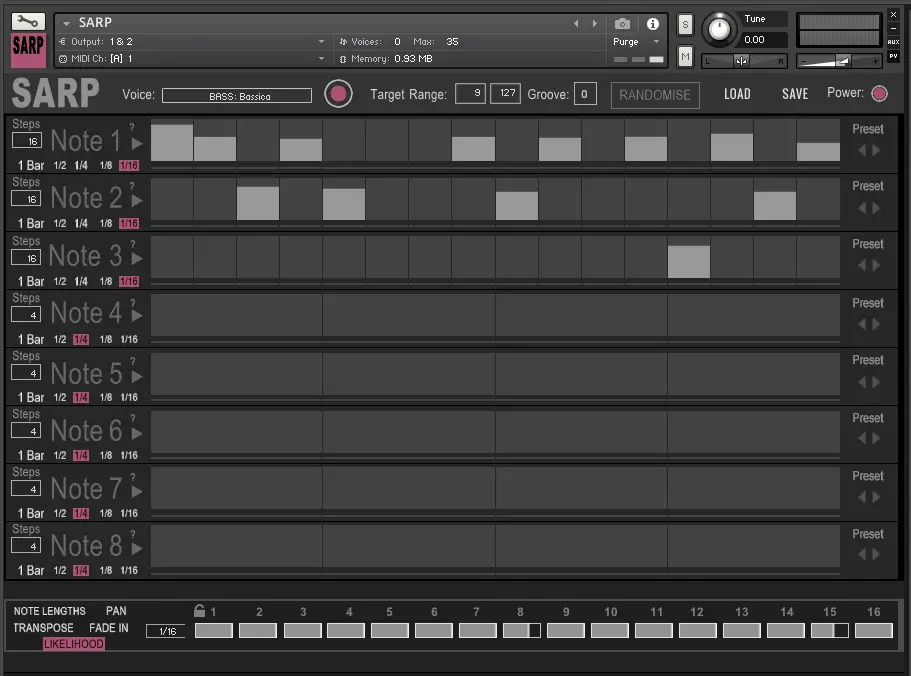Click the Tune knob
The image size is (911, 676).
coord(719,29)
